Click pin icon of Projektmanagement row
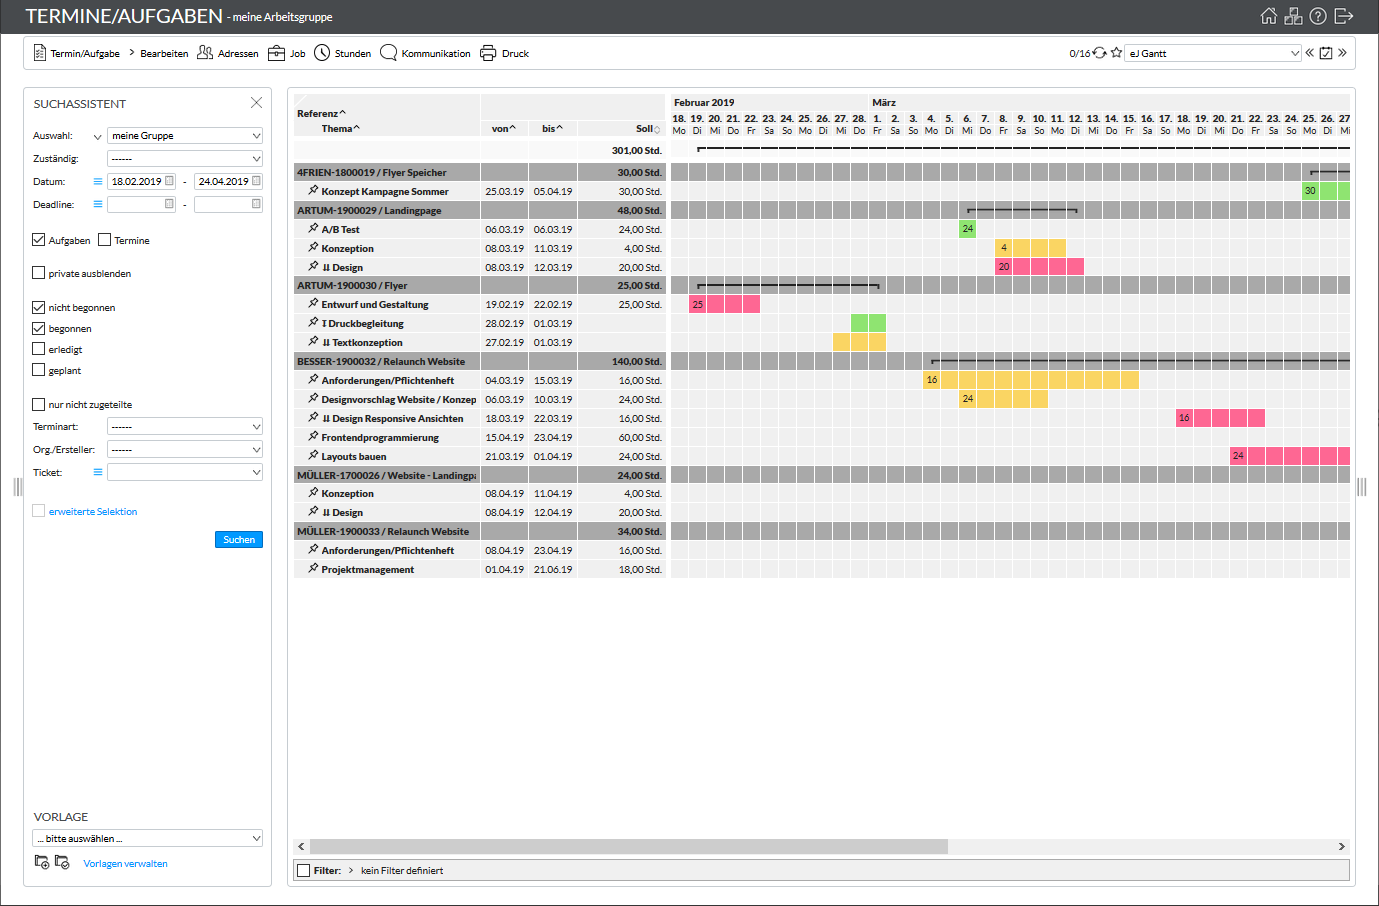The image size is (1379, 906). coord(313,568)
